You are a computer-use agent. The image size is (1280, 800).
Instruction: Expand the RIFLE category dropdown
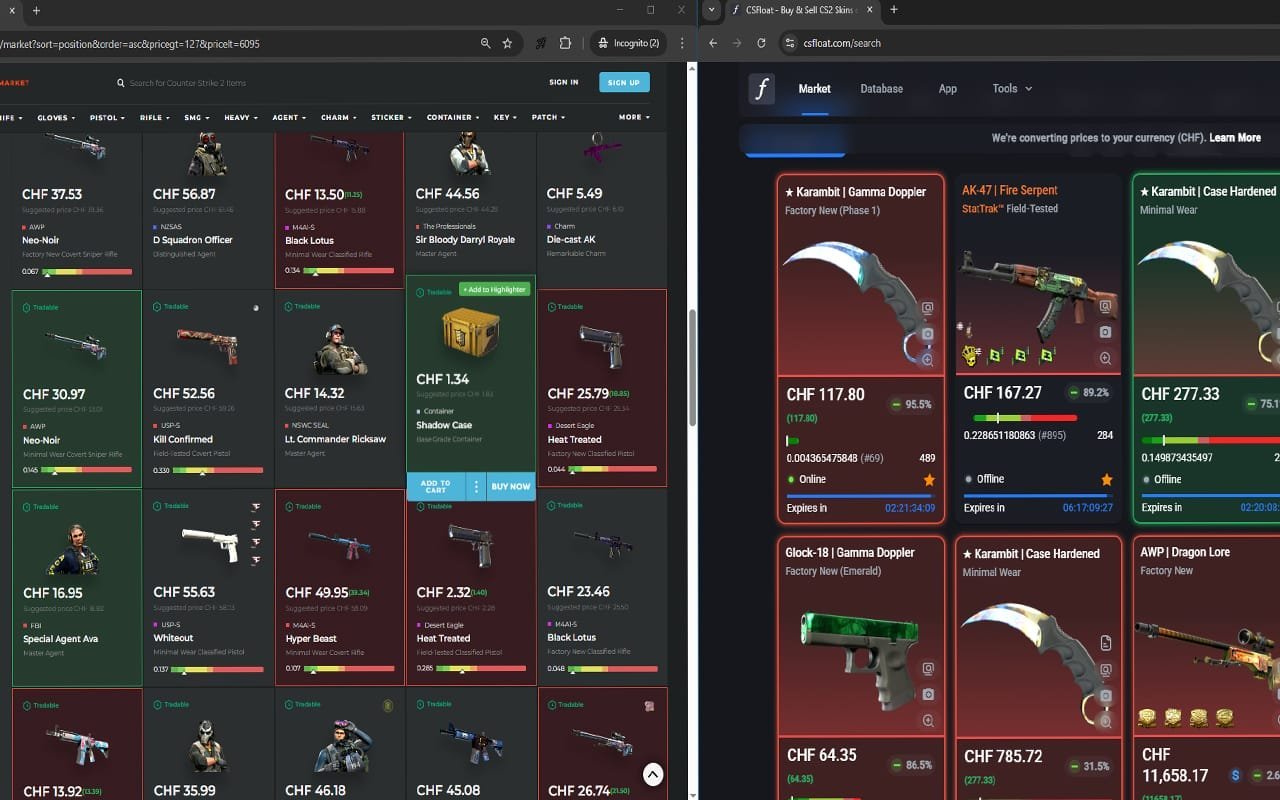pos(154,118)
